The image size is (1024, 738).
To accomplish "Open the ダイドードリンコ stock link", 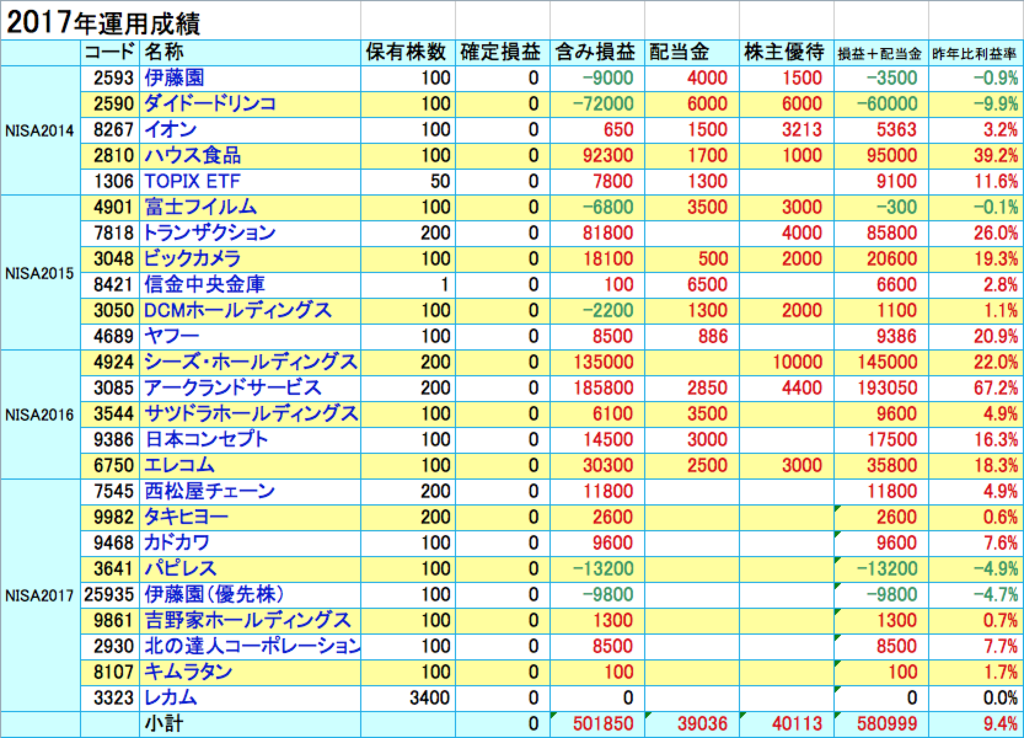I will 210,104.
